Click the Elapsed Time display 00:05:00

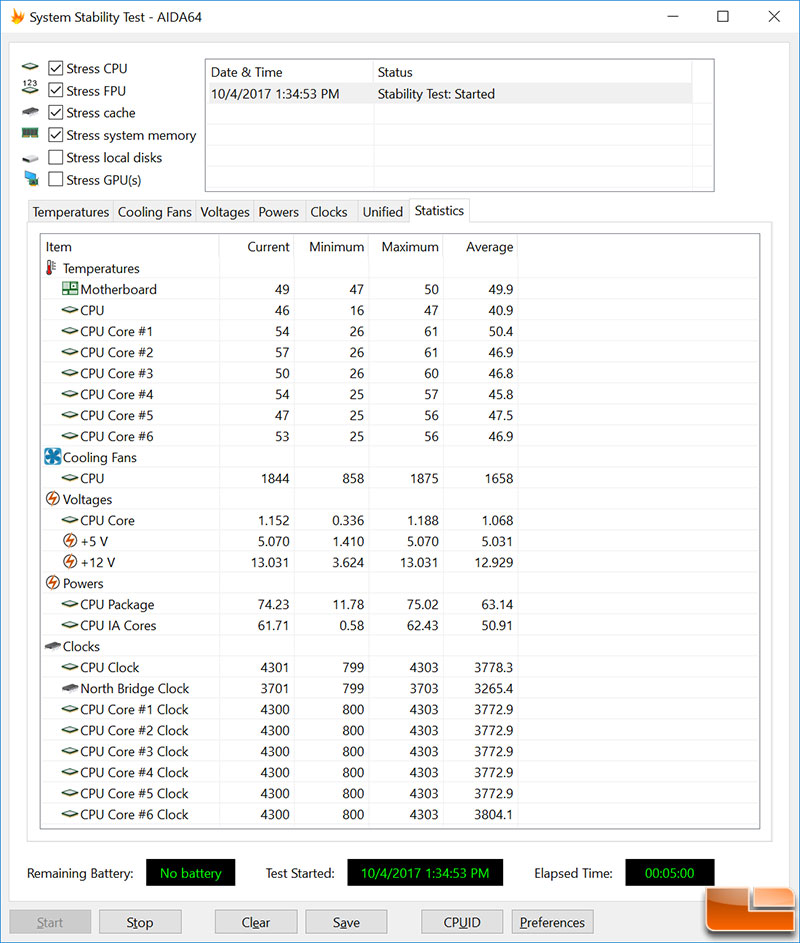669,873
